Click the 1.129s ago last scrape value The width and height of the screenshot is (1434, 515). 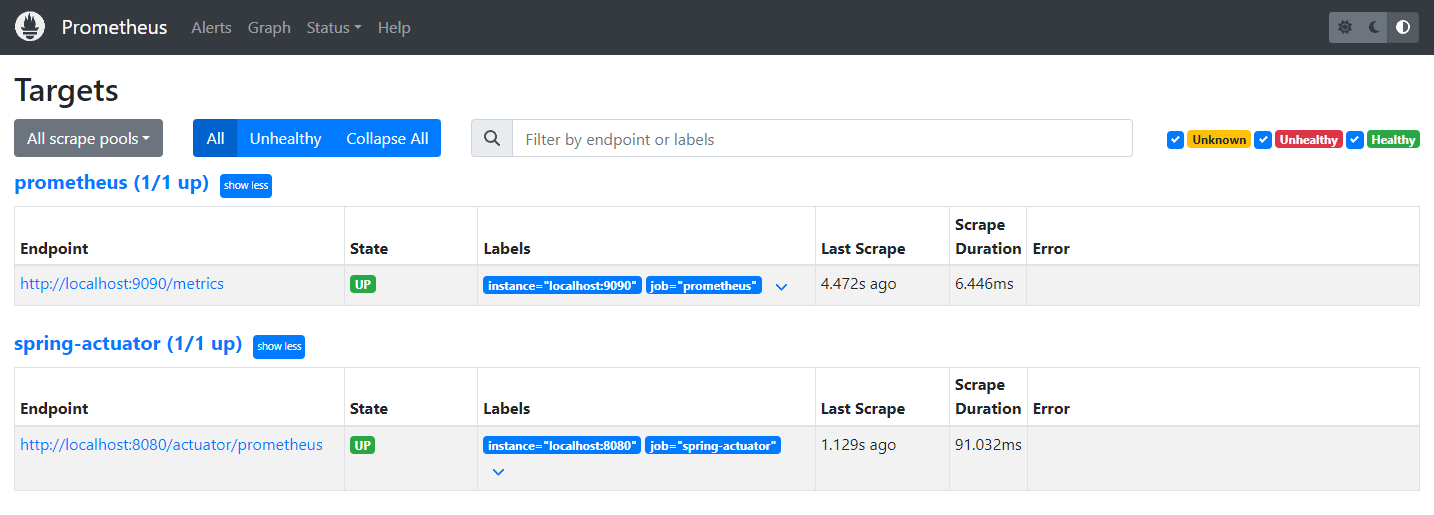(x=858, y=445)
